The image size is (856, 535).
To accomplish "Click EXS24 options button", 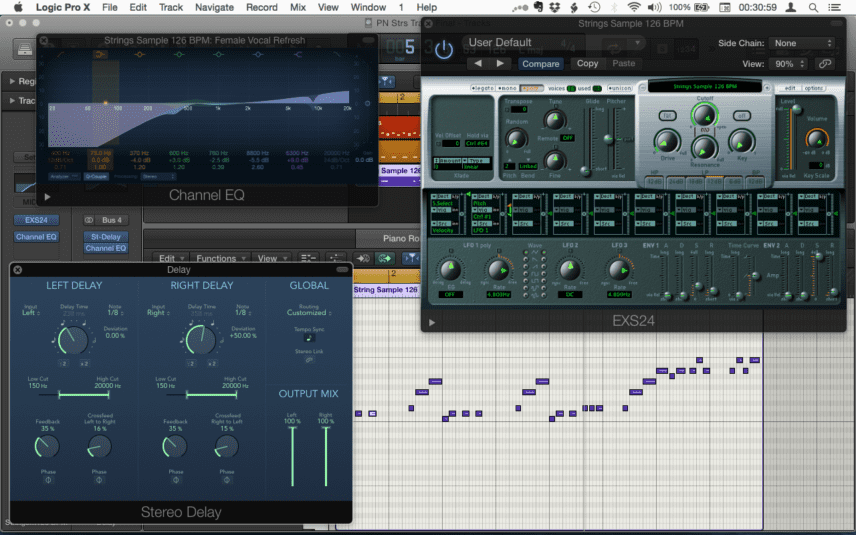I will (813, 88).
